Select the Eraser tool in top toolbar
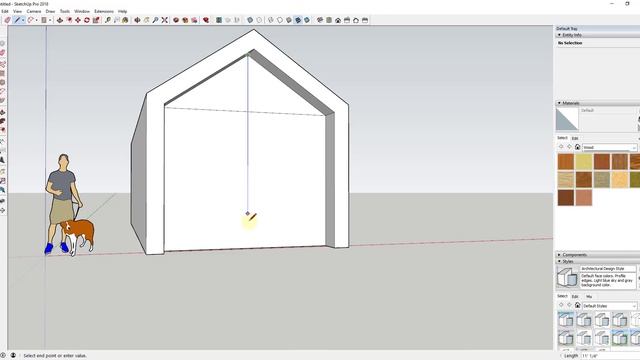 7,20
